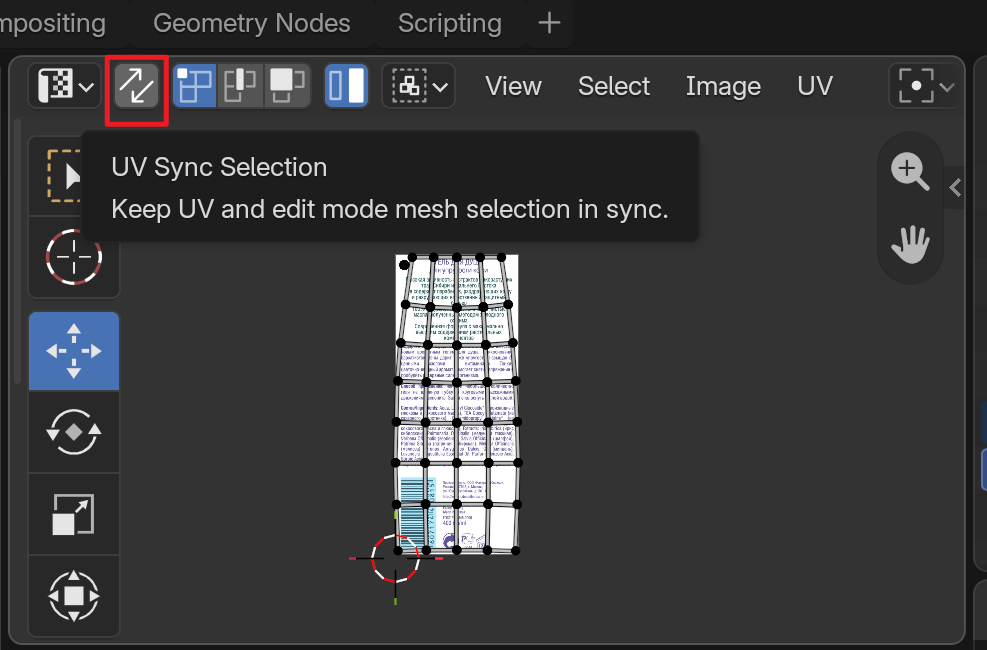Switch to face select mode
This screenshot has height=650, width=987.
pos(287,86)
